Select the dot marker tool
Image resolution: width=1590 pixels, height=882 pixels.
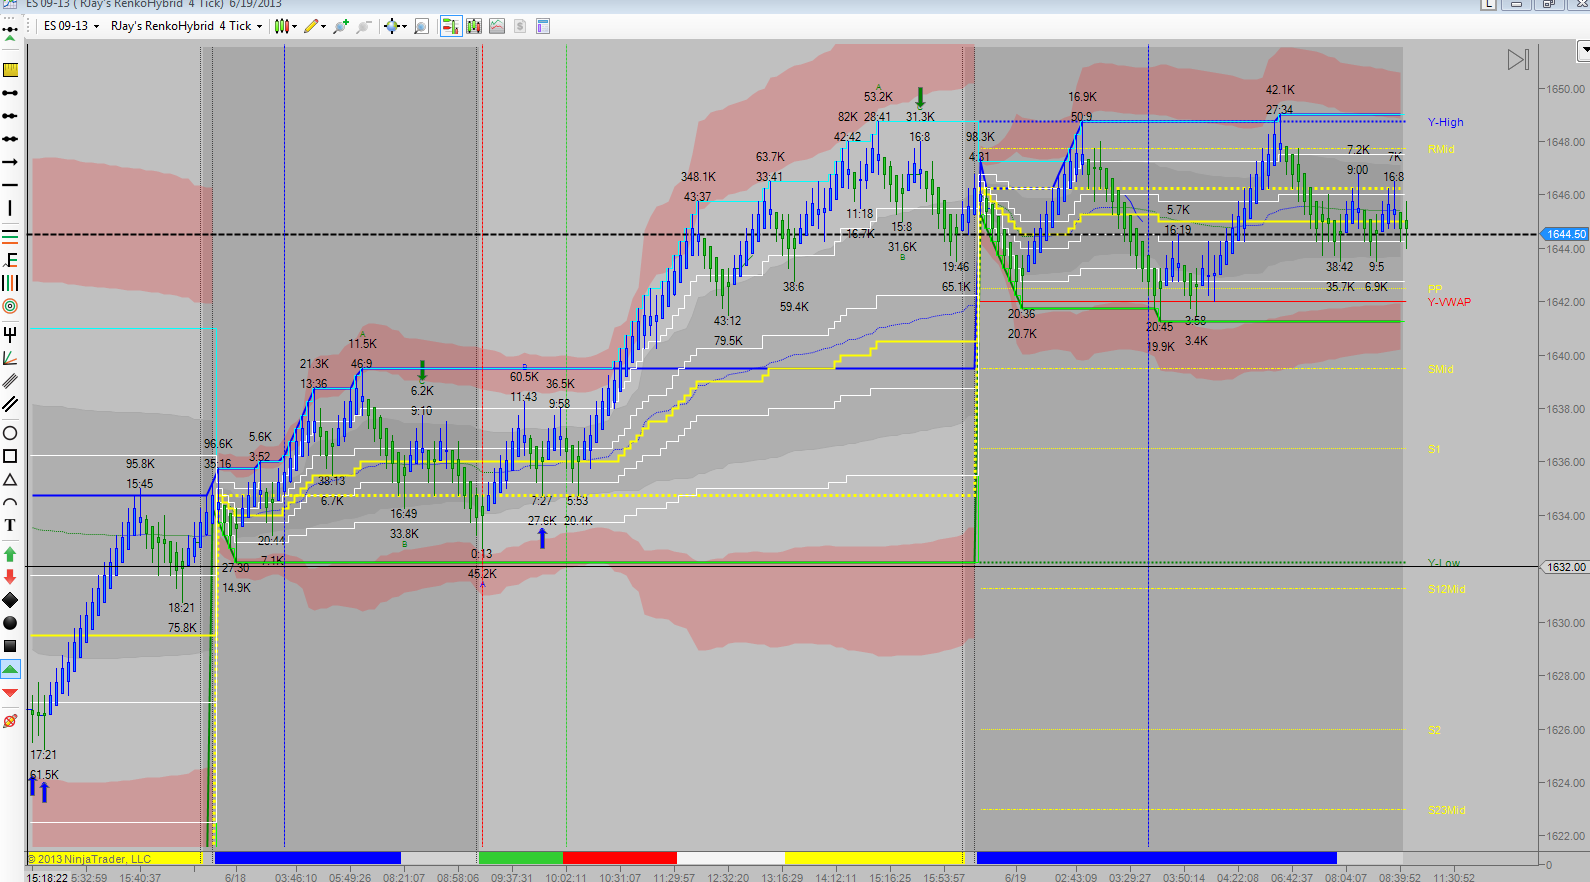coord(10,623)
